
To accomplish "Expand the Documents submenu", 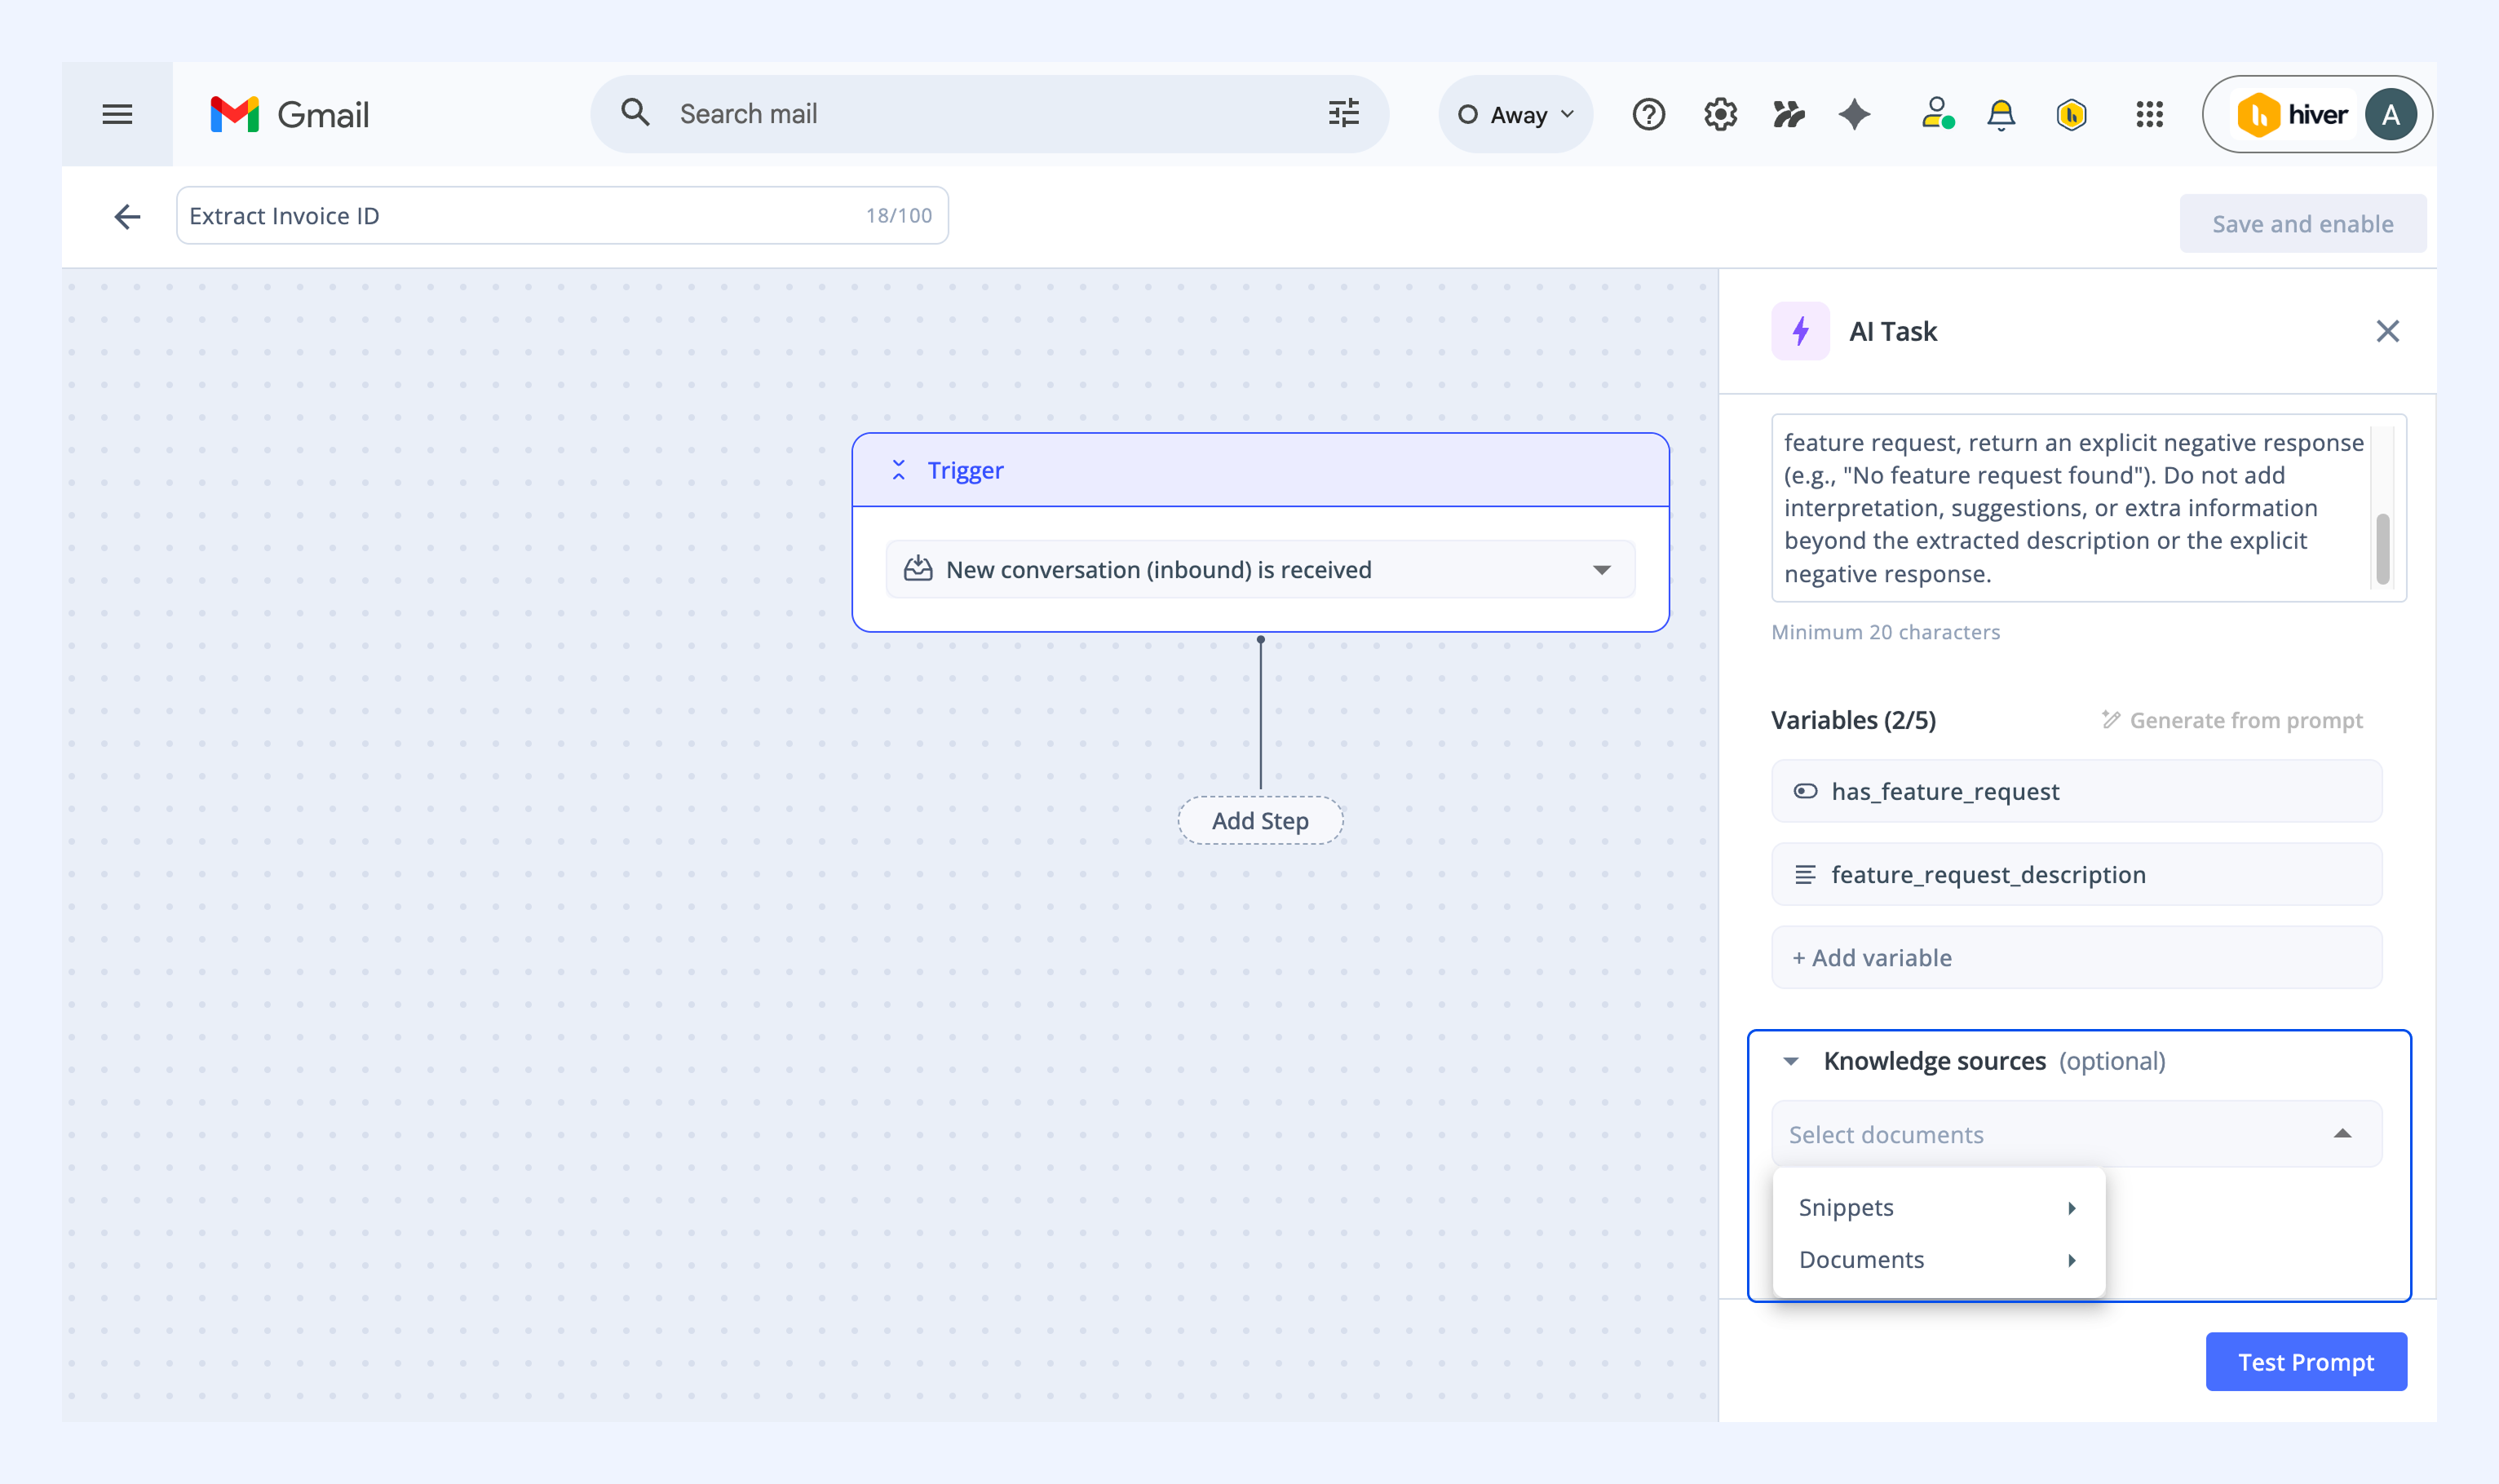I will pos(1938,1259).
